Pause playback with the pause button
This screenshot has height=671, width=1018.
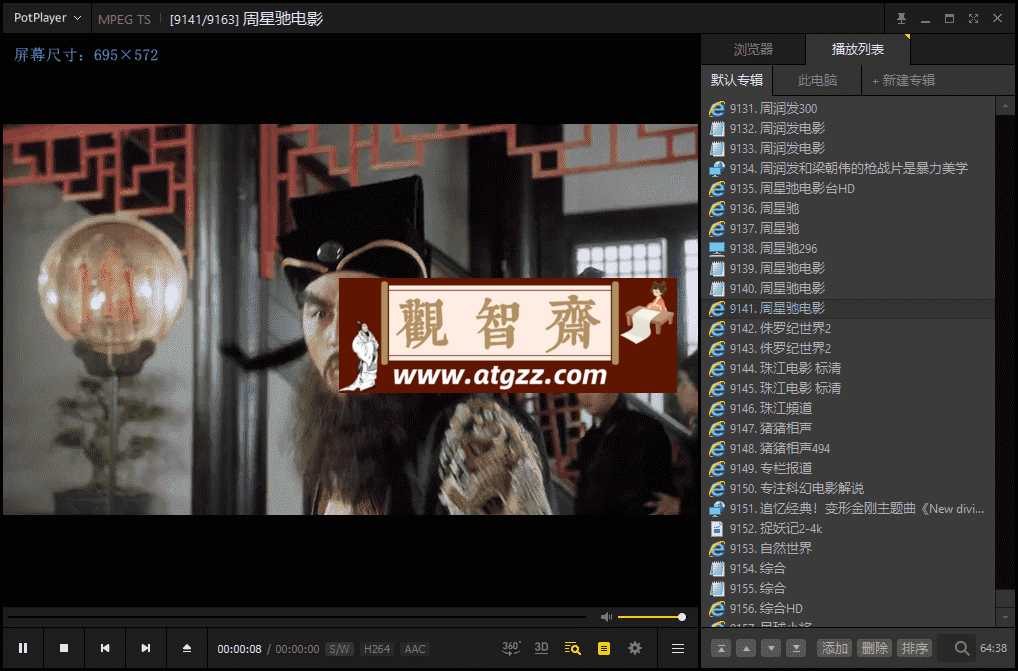coord(23,648)
